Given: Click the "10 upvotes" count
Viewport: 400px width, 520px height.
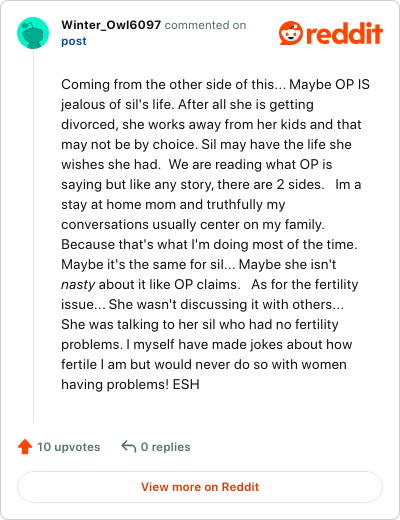Looking at the screenshot, I should point(68,447).
